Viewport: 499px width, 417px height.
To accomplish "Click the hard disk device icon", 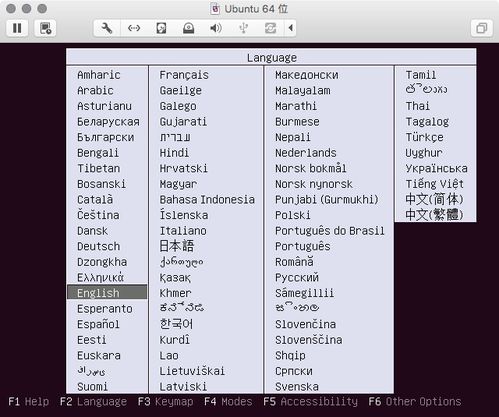I will 161,28.
